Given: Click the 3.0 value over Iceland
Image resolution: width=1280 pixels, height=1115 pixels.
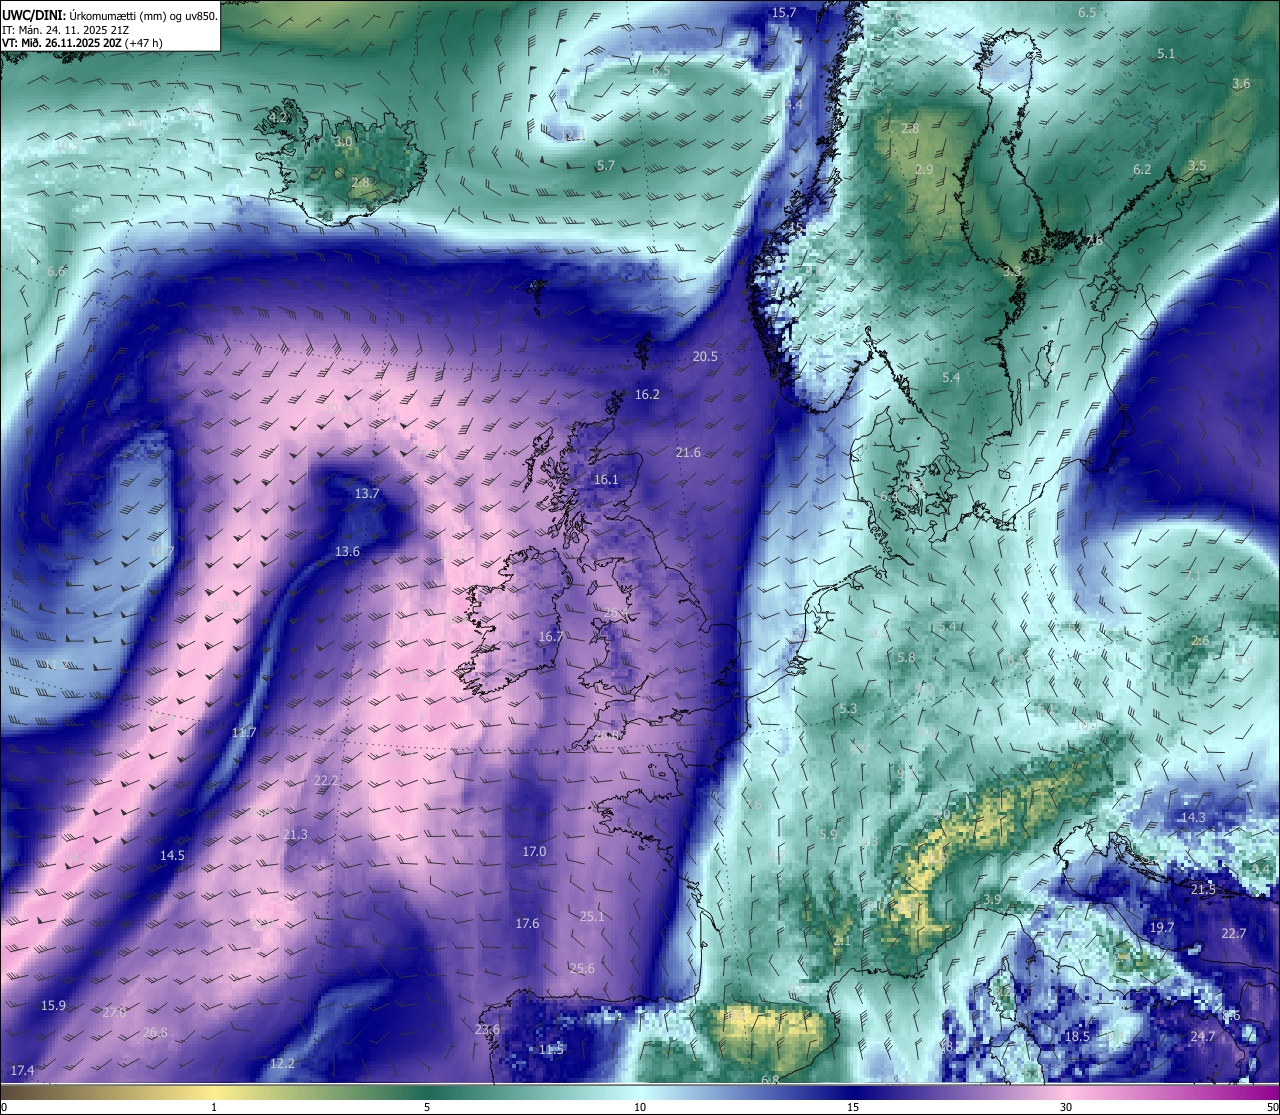Looking at the screenshot, I should (x=342, y=143).
